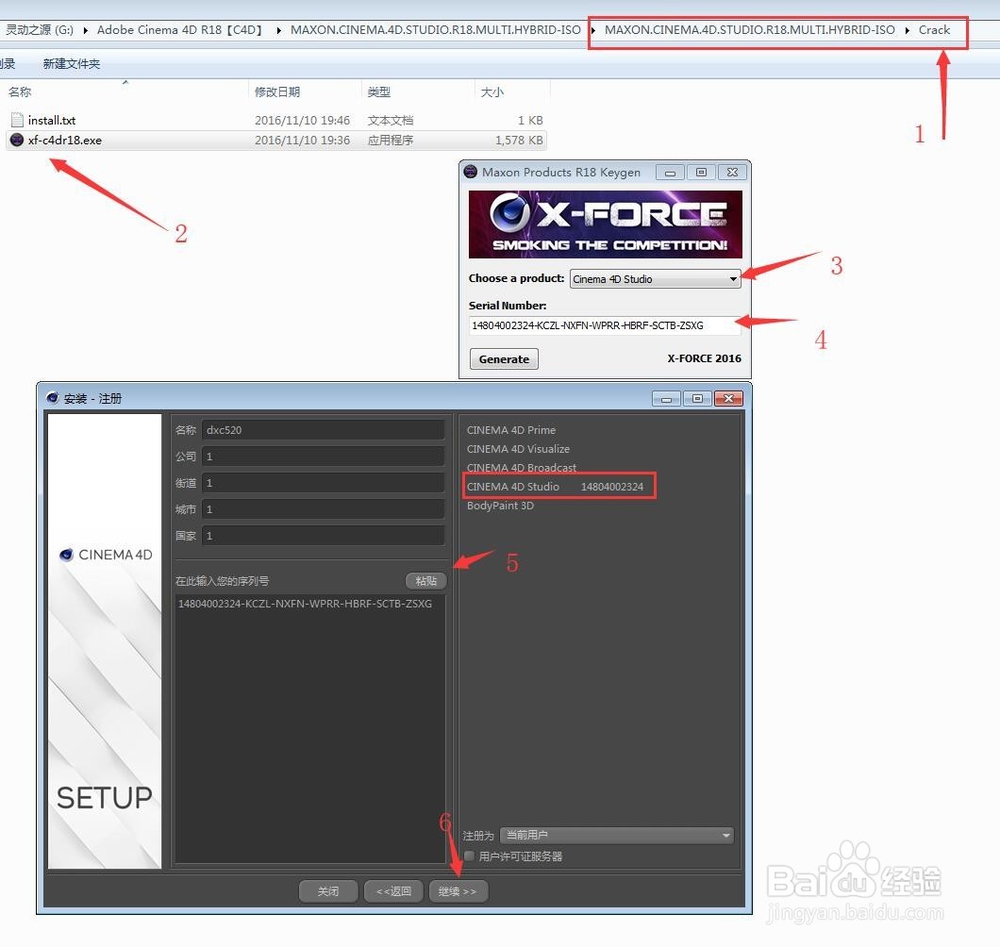Go to Adobe Cinema 4D R18【C4D】 breadcrumb

181,30
